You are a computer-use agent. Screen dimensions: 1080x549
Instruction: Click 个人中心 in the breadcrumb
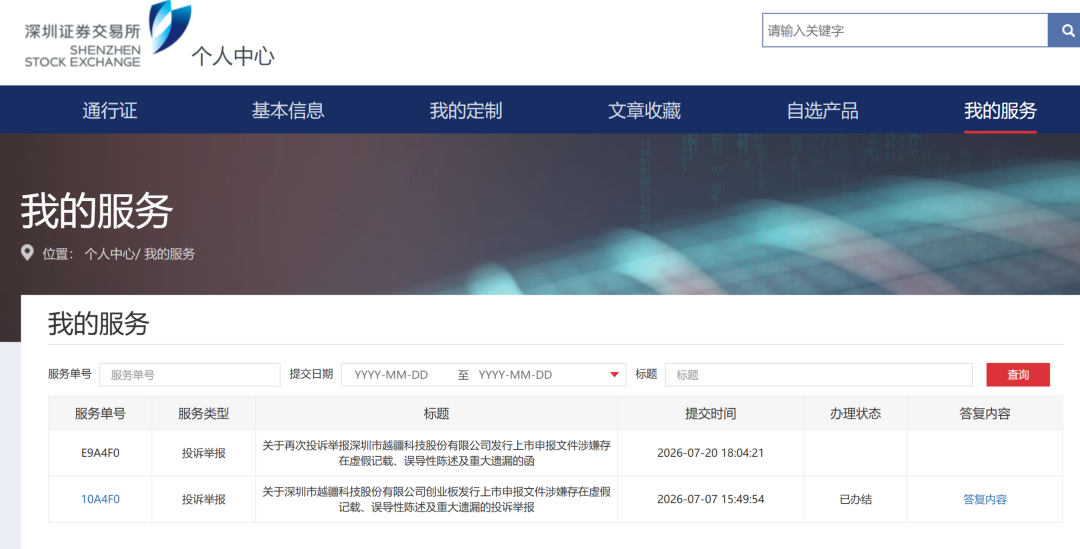[x=110, y=253]
